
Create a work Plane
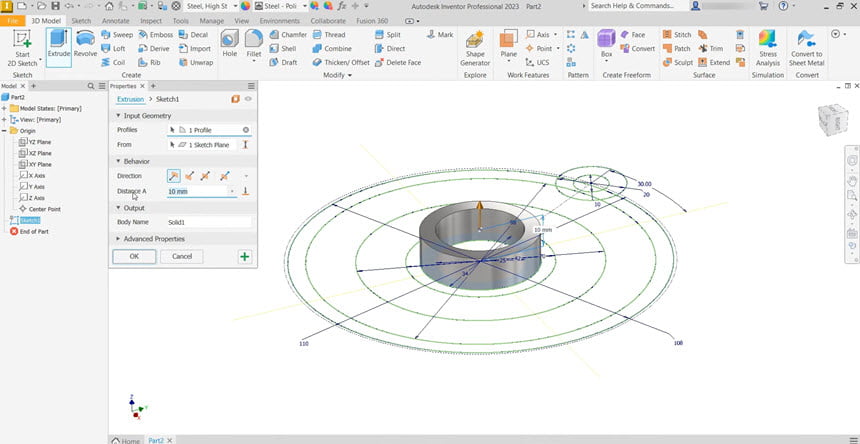508,45
